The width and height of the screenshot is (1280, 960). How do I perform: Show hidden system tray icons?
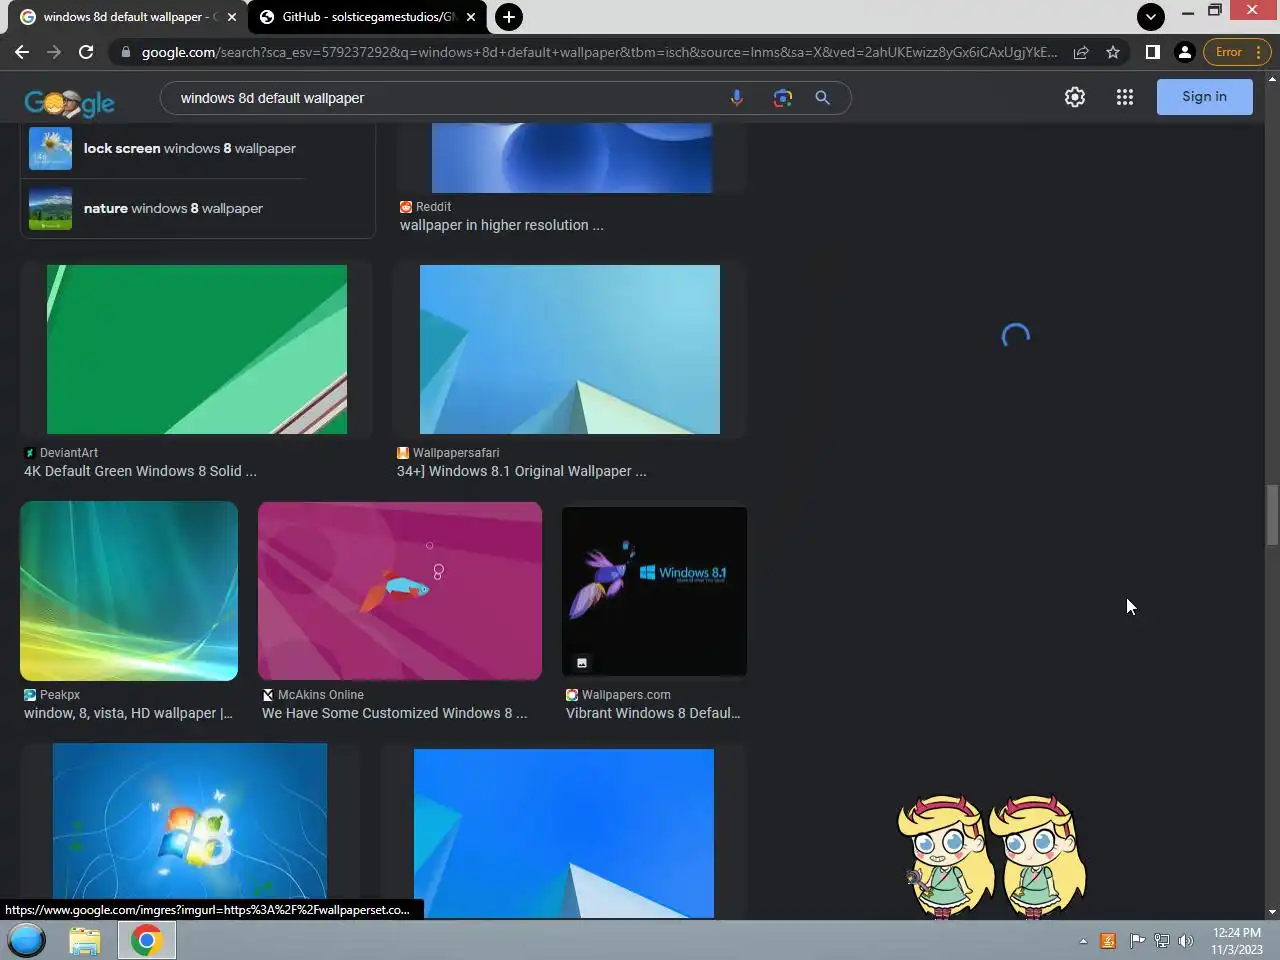tap(1083, 941)
